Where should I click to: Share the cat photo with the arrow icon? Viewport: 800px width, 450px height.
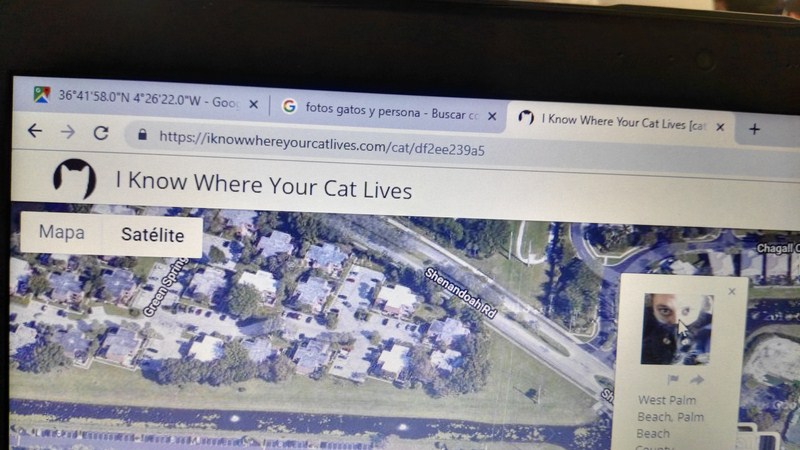(697, 380)
